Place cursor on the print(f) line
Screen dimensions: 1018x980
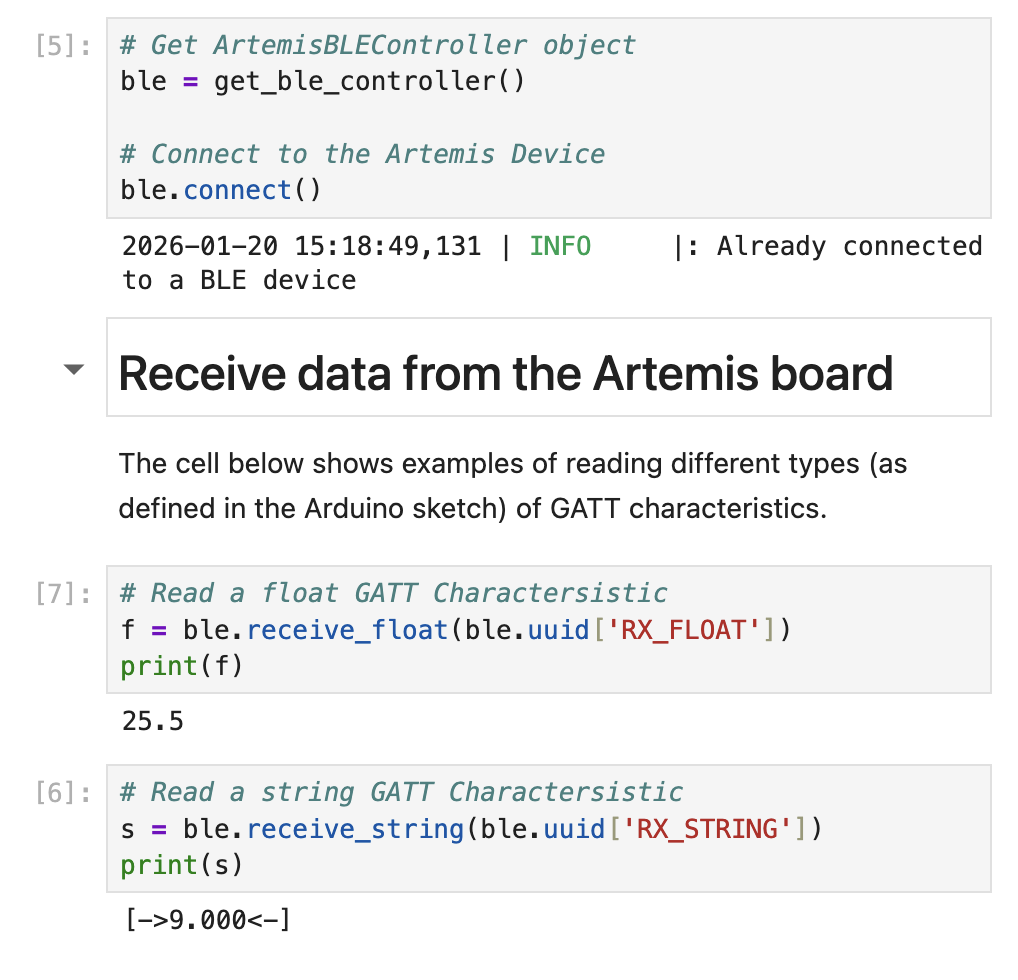(181, 665)
